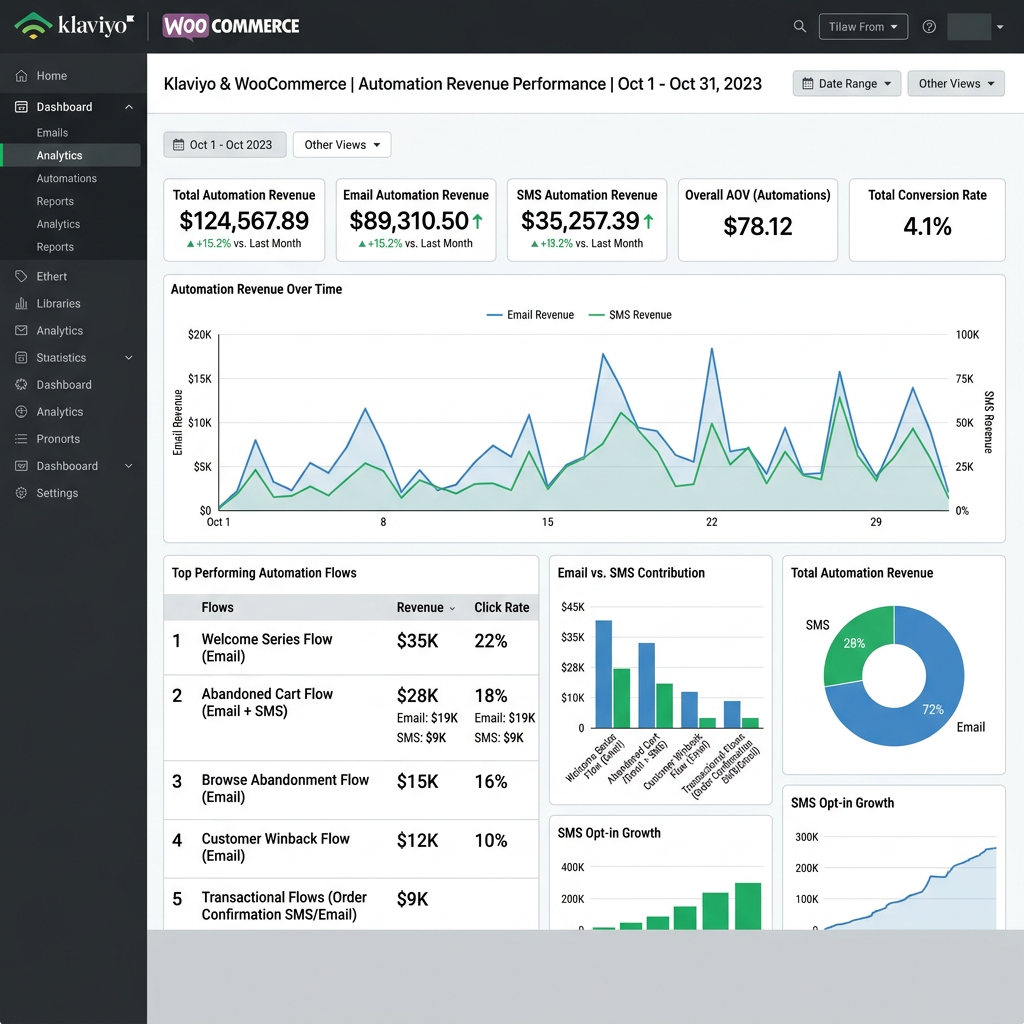Screen dimensions: 1024x1024
Task: Click the Libraries bar chart icon
Action: tap(21, 303)
